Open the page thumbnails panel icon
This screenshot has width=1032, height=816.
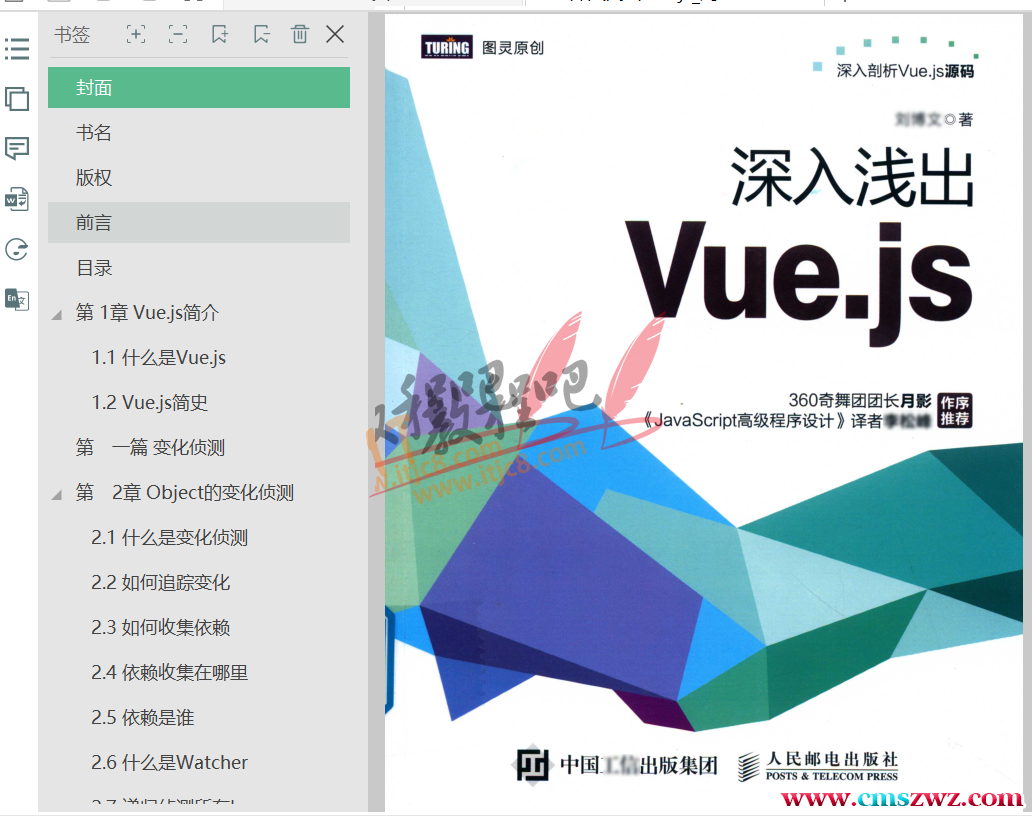17,99
